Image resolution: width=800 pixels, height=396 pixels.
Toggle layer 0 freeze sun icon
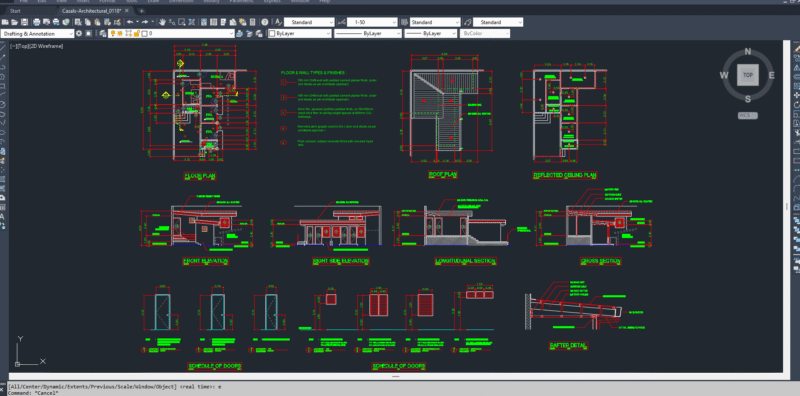[x=120, y=33]
